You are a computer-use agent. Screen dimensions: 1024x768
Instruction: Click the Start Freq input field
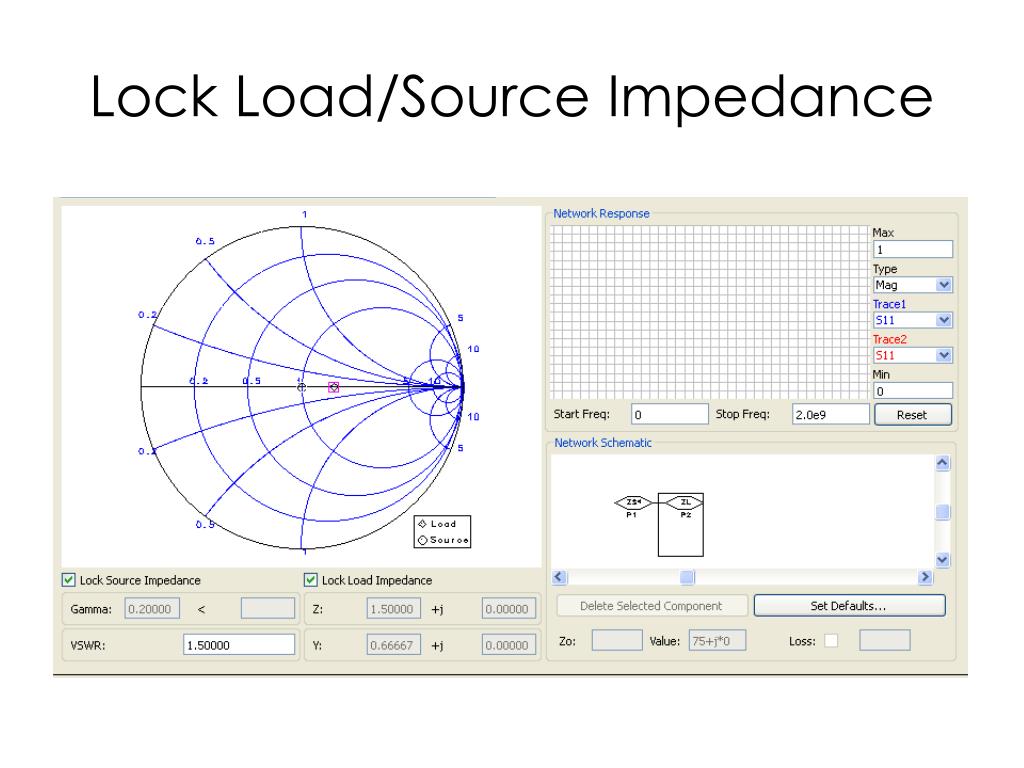(669, 414)
